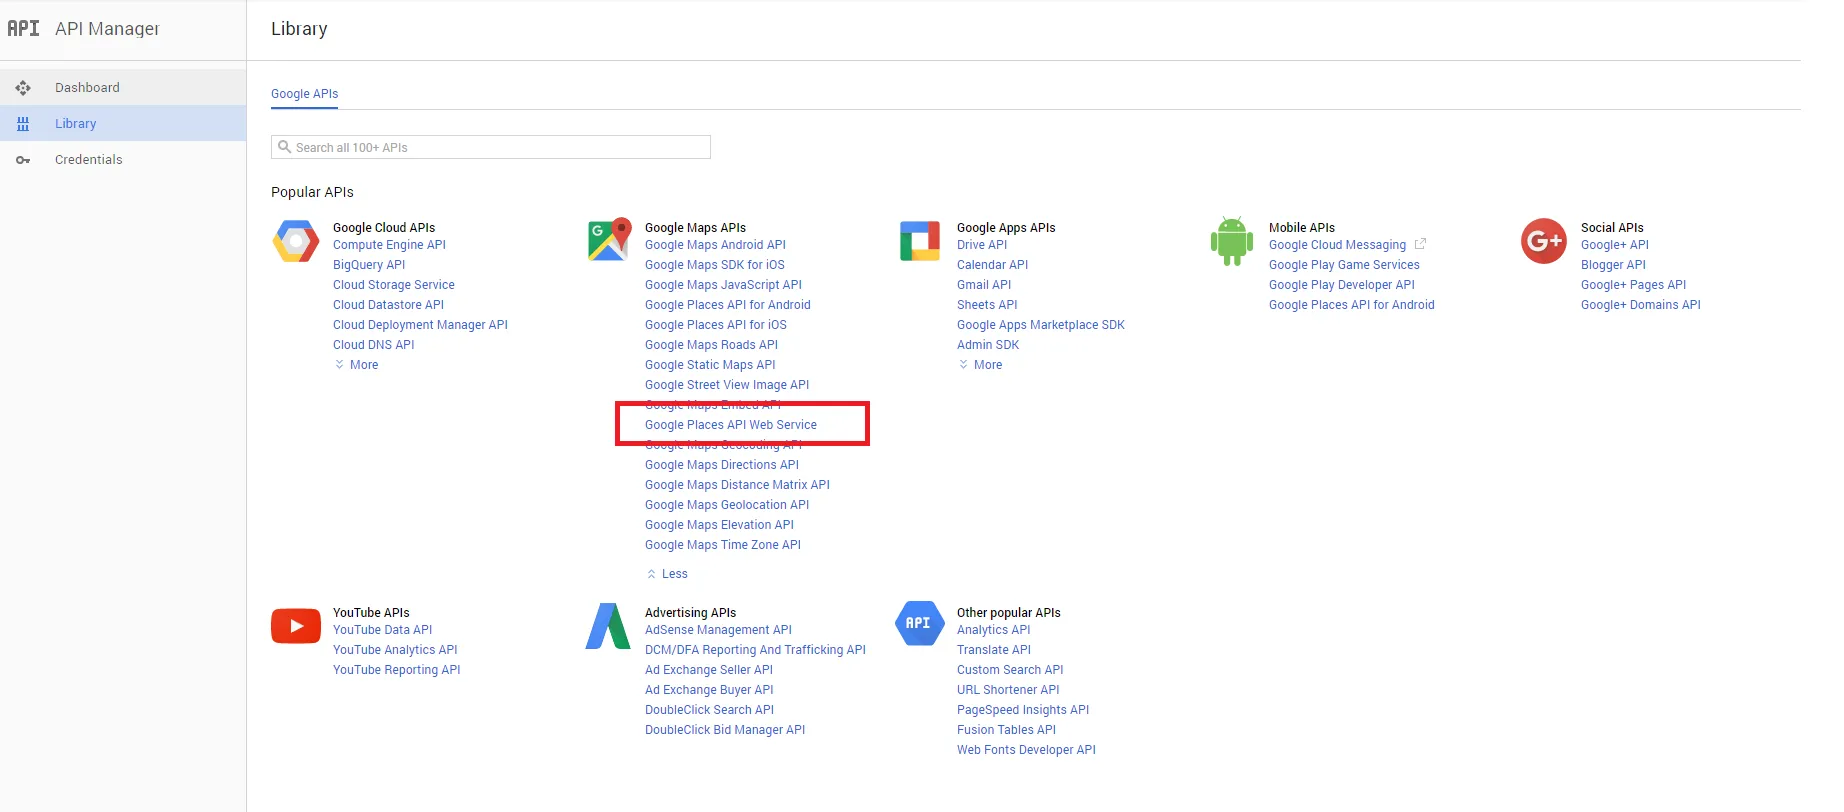The image size is (1844, 812).
Task: Click the Android robot icon
Action: (1232, 241)
